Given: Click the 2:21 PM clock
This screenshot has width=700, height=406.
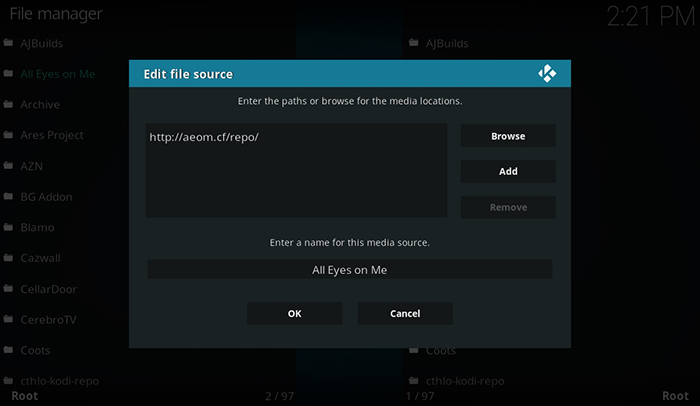Looking at the screenshot, I should coord(651,17).
